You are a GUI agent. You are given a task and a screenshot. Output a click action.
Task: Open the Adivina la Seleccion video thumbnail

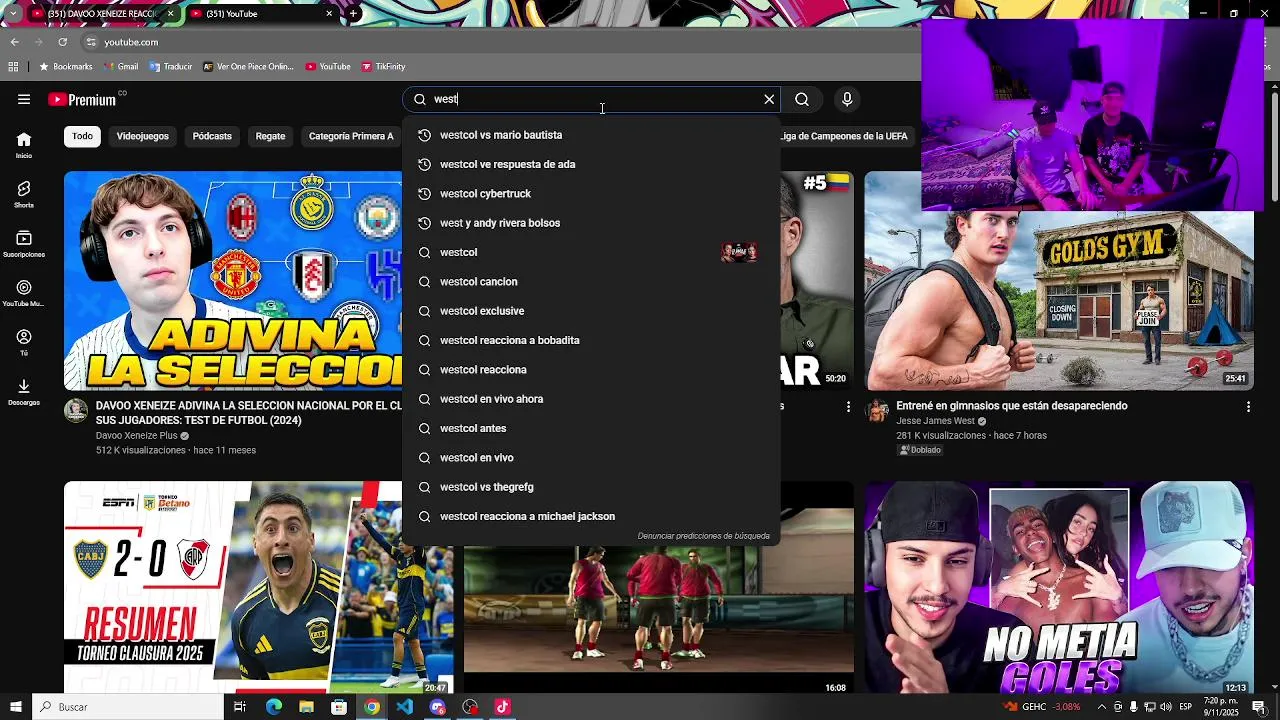click(233, 281)
